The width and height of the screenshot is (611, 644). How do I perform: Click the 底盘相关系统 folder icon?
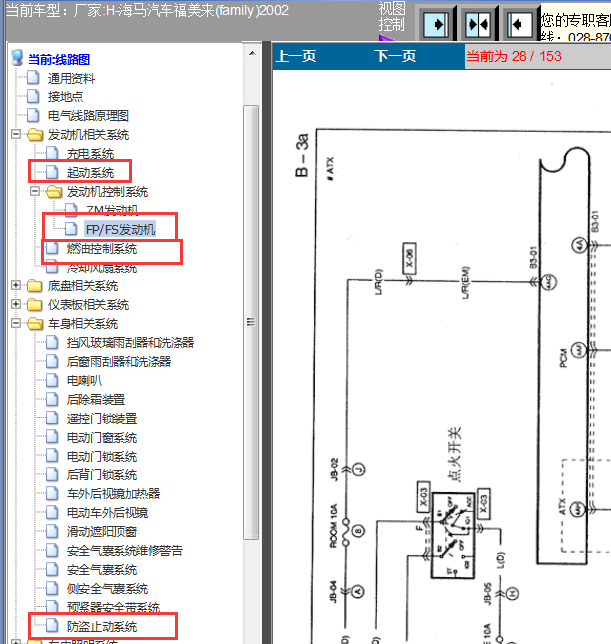point(35,285)
